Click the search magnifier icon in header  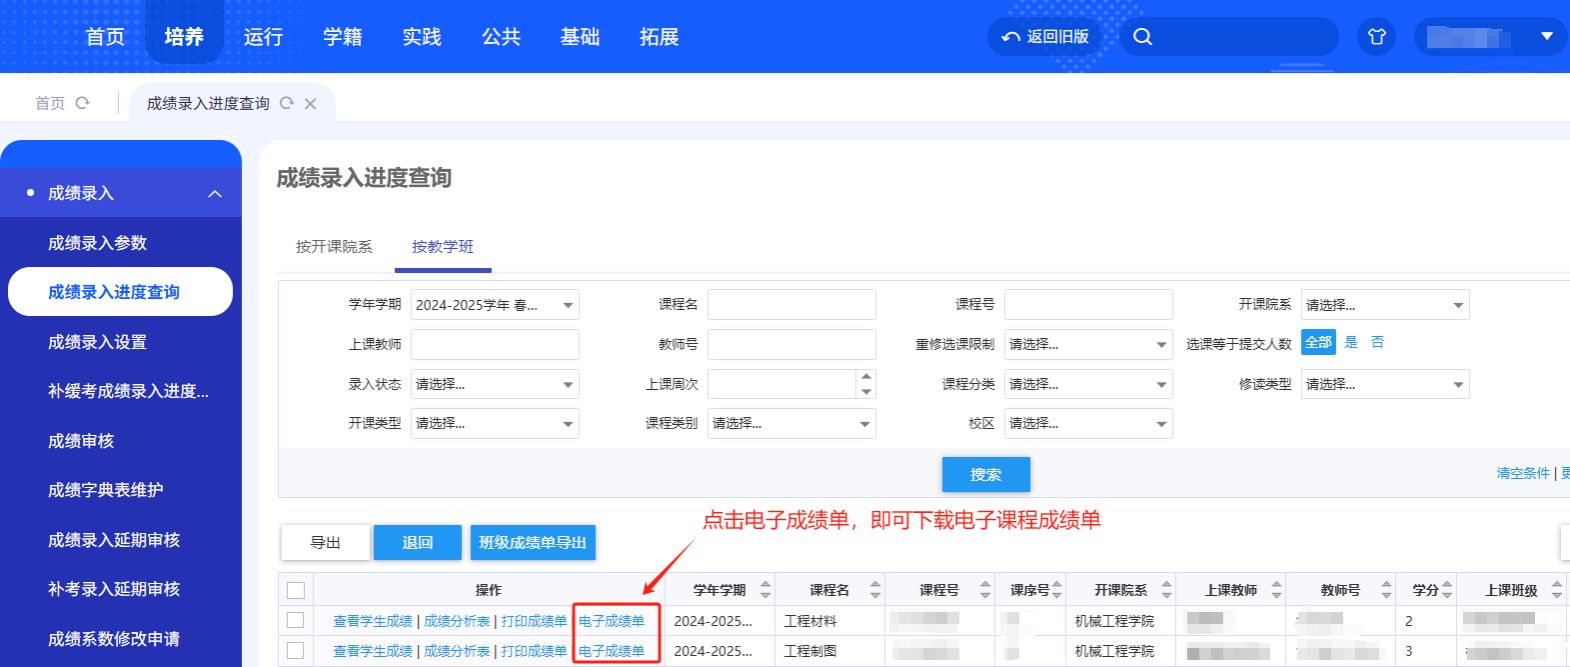(x=1143, y=37)
